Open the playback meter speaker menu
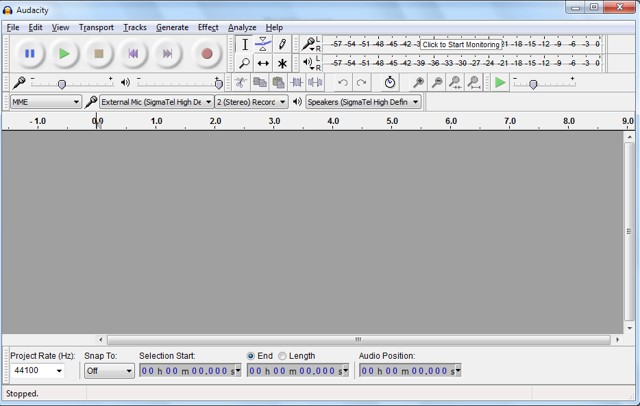 tap(309, 63)
